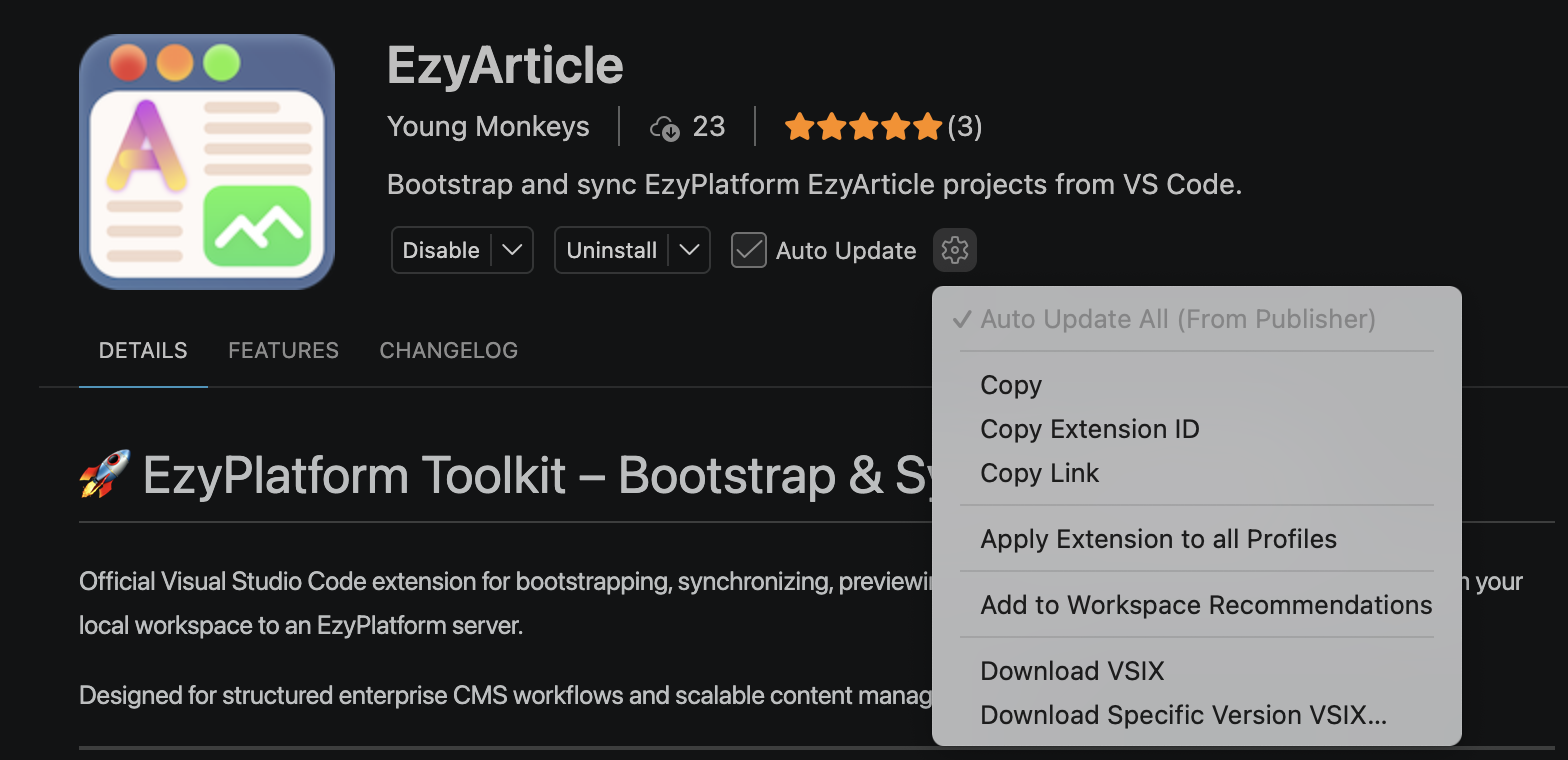The width and height of the screenshot is (1568, 760).
Task: Toggle the Auto Update checkbox
Action: coord(748,250)
